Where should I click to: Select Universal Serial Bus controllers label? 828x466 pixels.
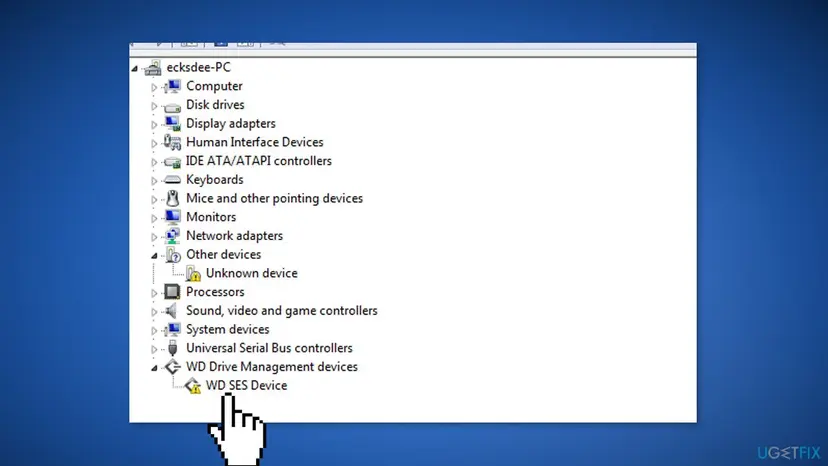pyautogui.click(x=269, y=348)
